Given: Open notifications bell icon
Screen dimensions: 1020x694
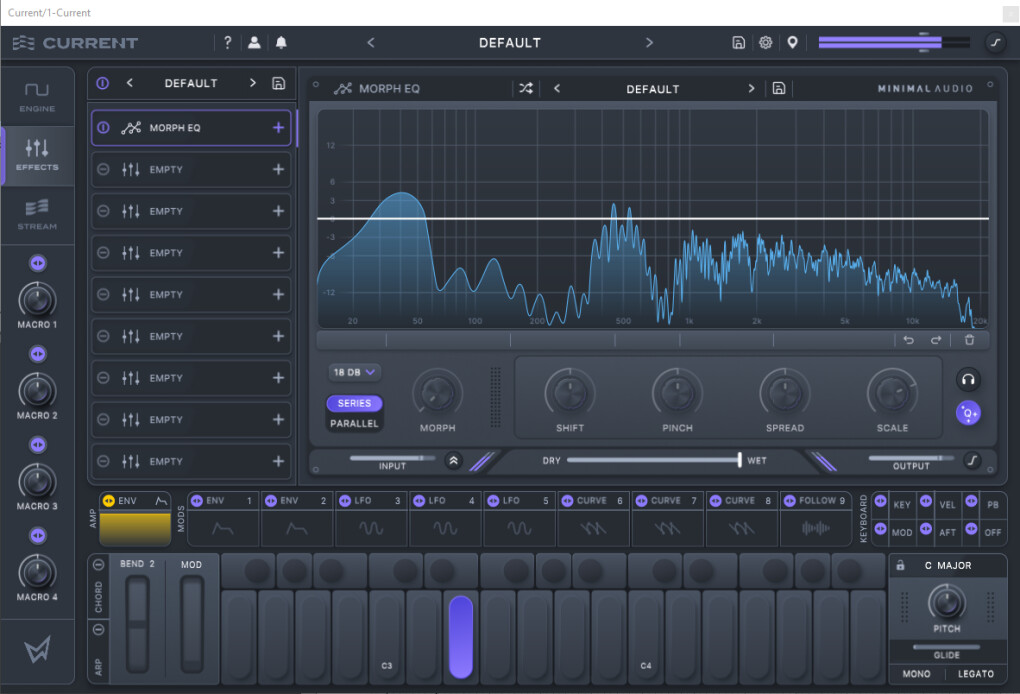Looking at the screenshot, I should 281,42.
